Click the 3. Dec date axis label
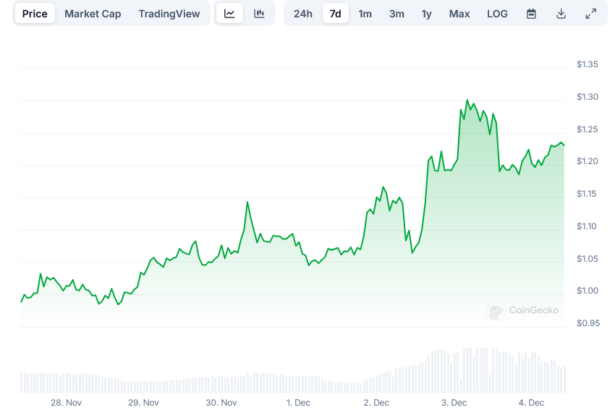Screen dimensions: 615x410 point(454,402)
